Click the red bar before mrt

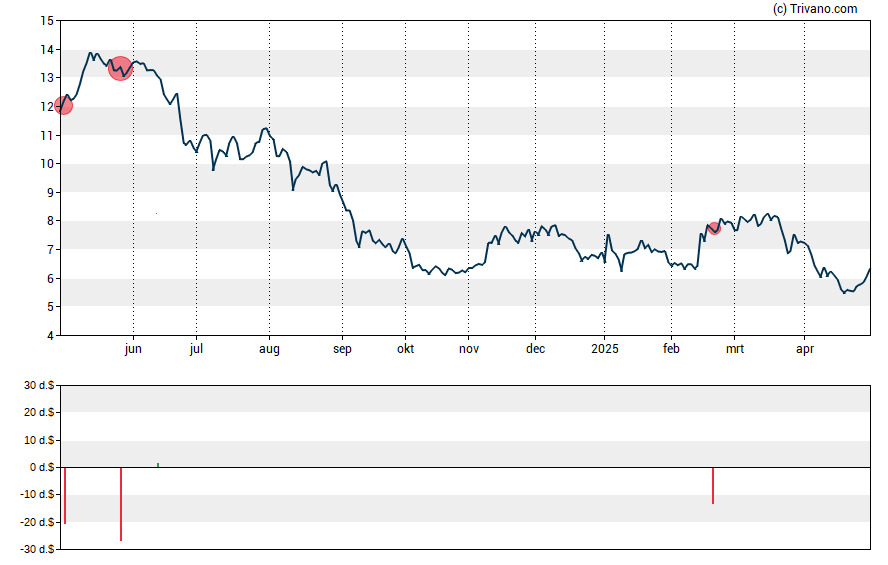[x=713, y=486]
